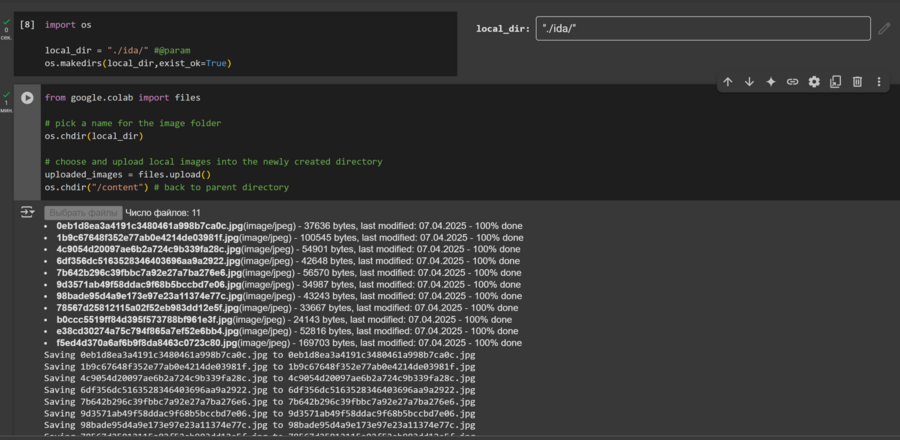Viewport: 900px width, 440px height.
Task: Move cell up with the up arrow
Action: point(728,82)
